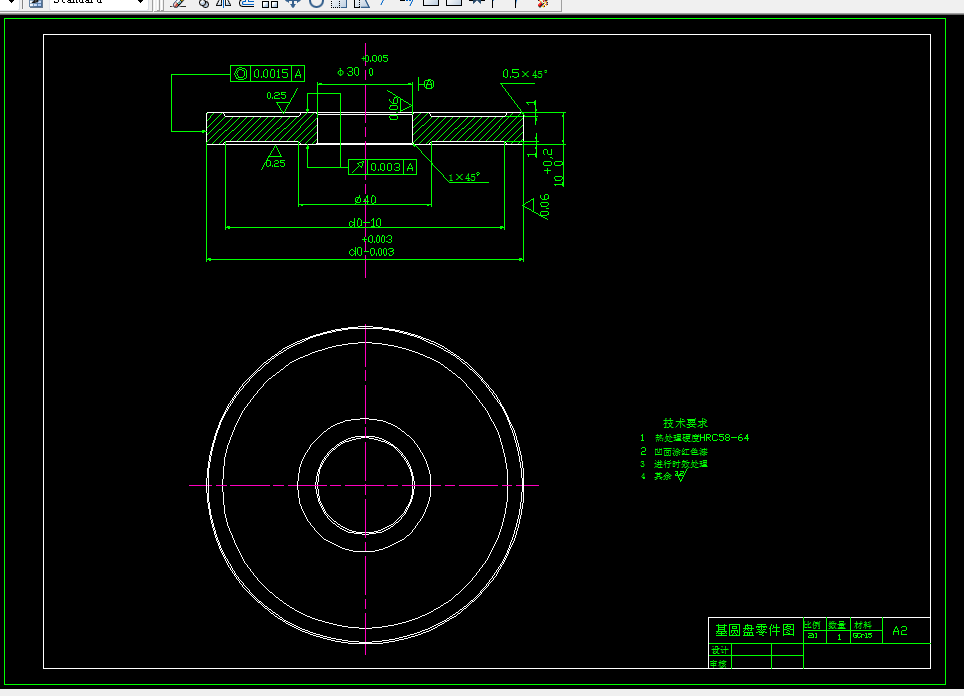Select the 0.5×45° chamfer annotation
This screenshot has height=696, width=964.
coord(524,74)
